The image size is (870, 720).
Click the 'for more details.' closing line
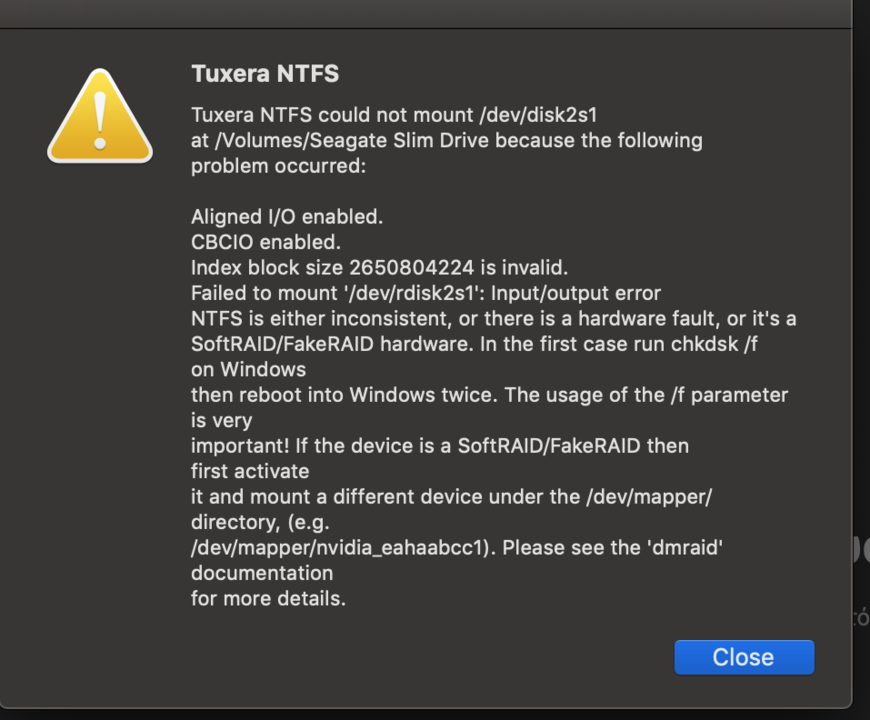[269, 599]
